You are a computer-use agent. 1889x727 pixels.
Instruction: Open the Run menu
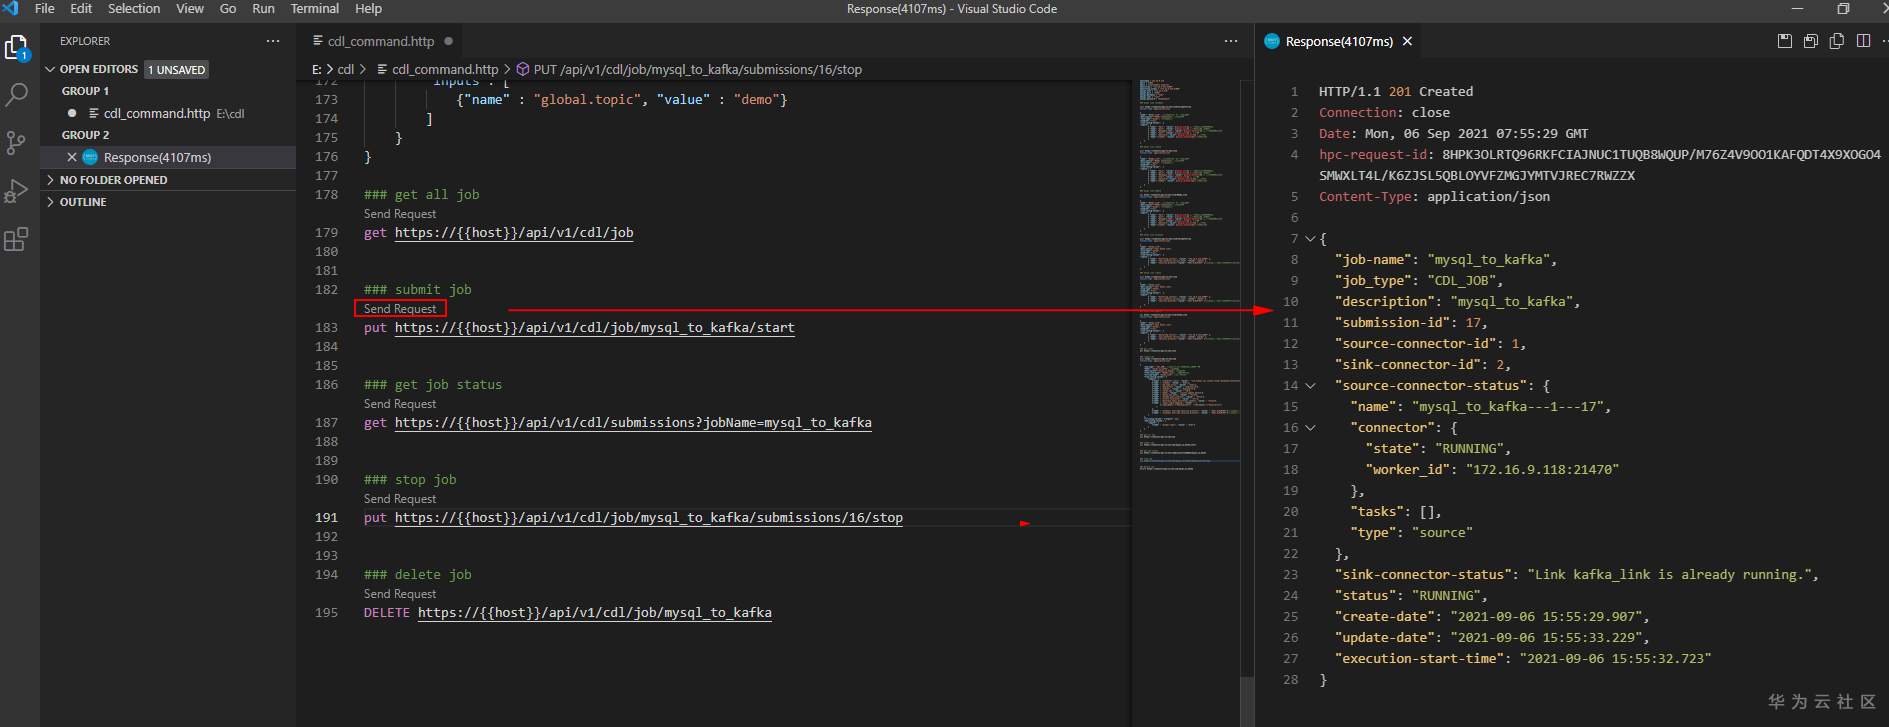(263, 8)
